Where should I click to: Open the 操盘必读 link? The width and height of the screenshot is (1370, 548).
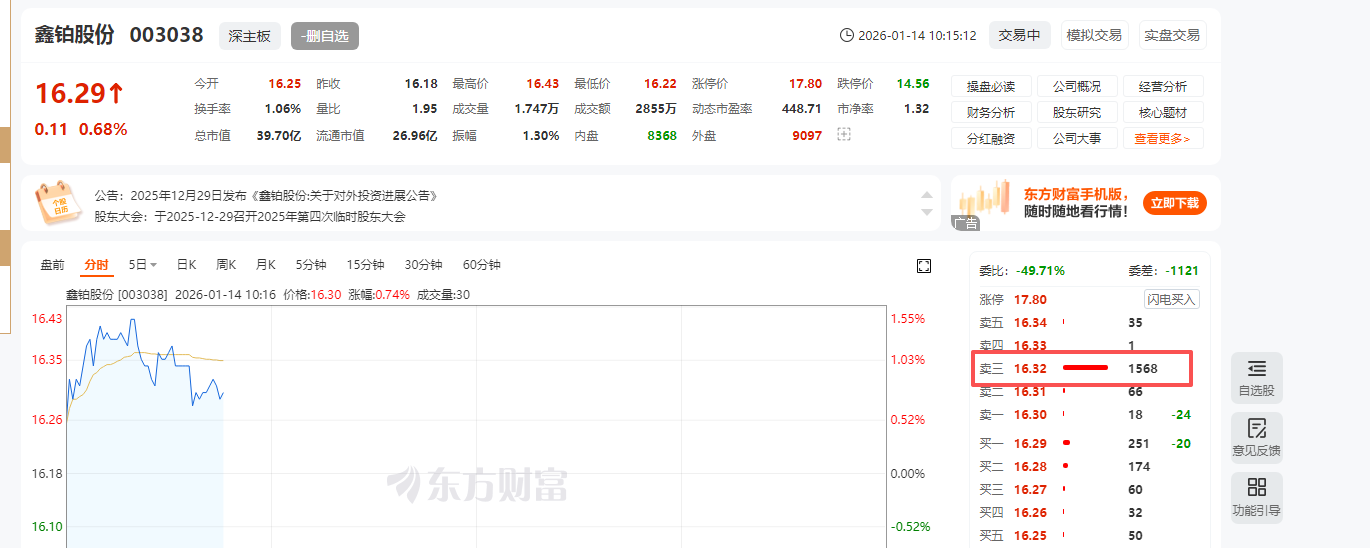click(x=991, y=86)
